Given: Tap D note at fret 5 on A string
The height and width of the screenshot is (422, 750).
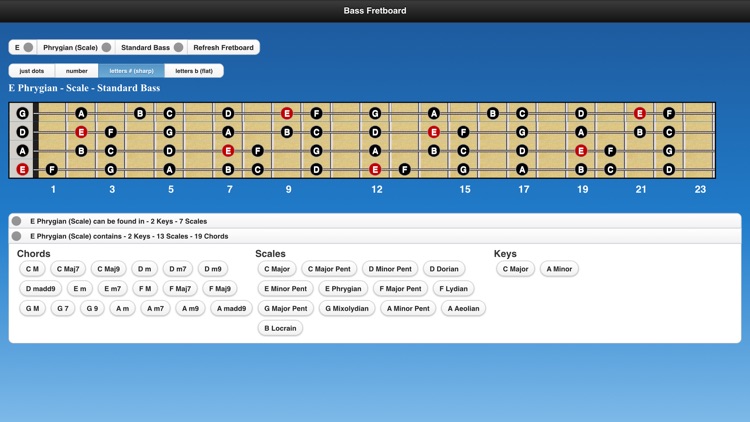Looking at the screenshot, I should coord(169,151).
